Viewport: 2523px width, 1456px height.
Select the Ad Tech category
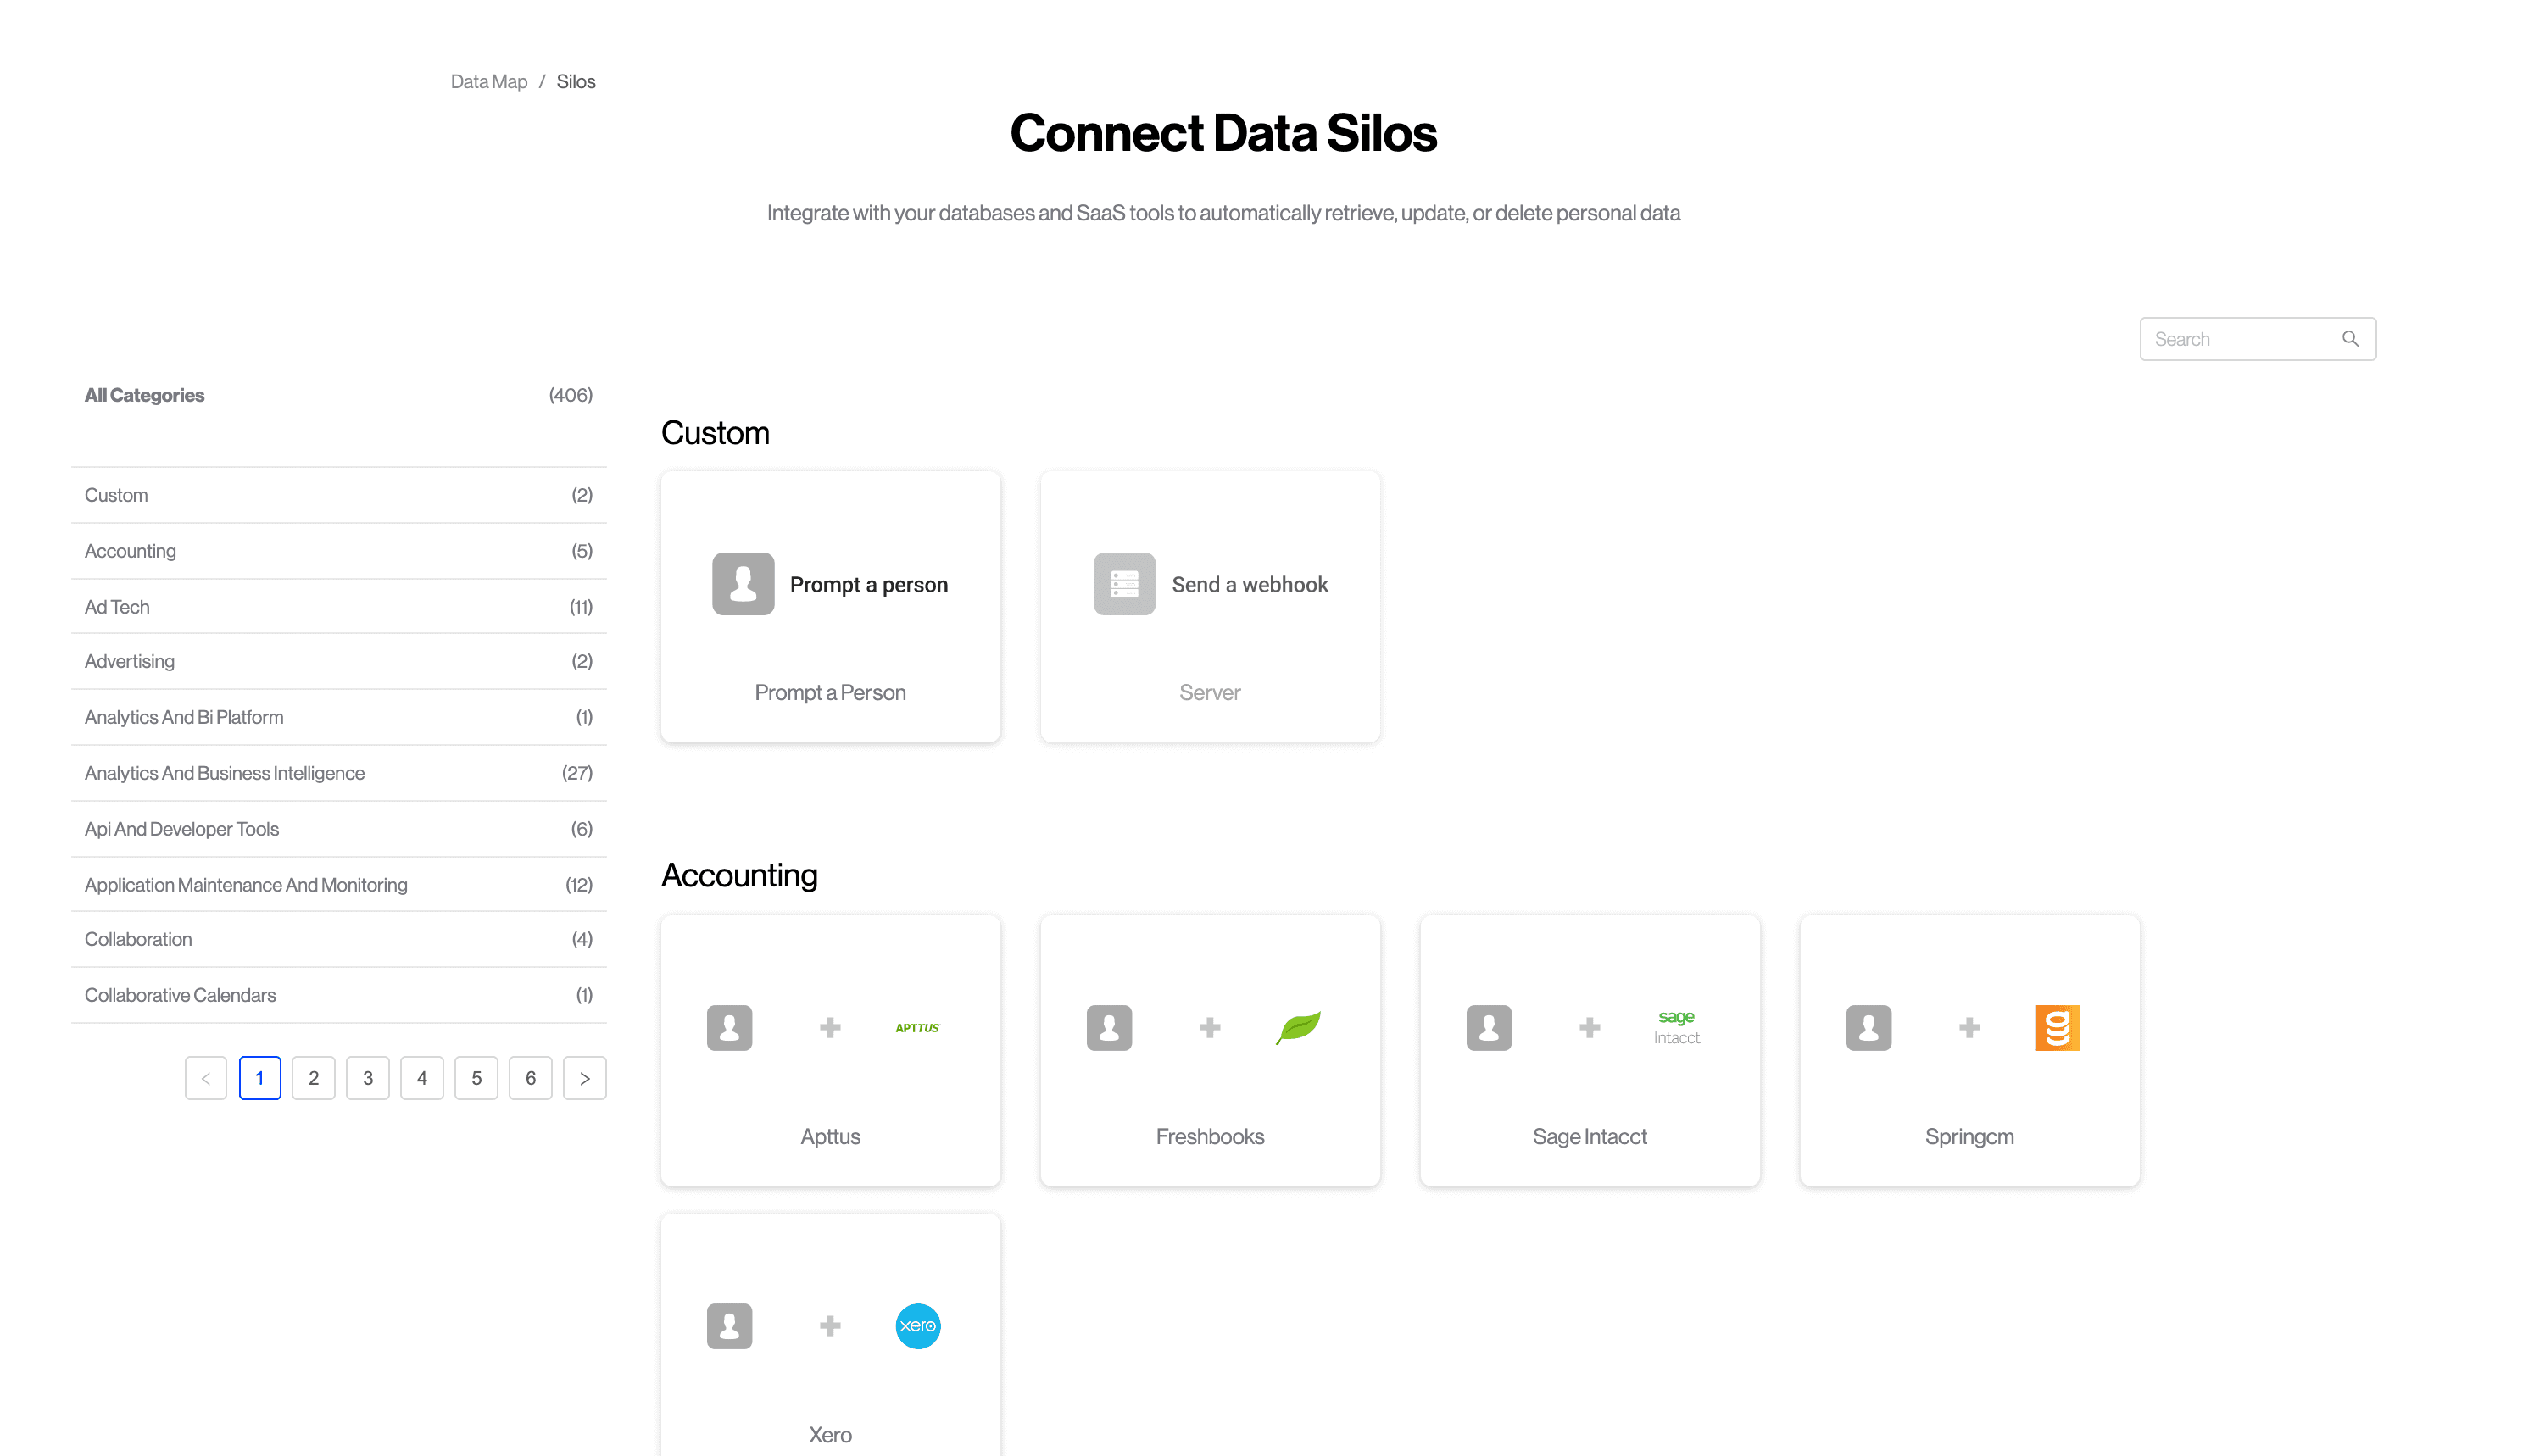pos(117,607)
